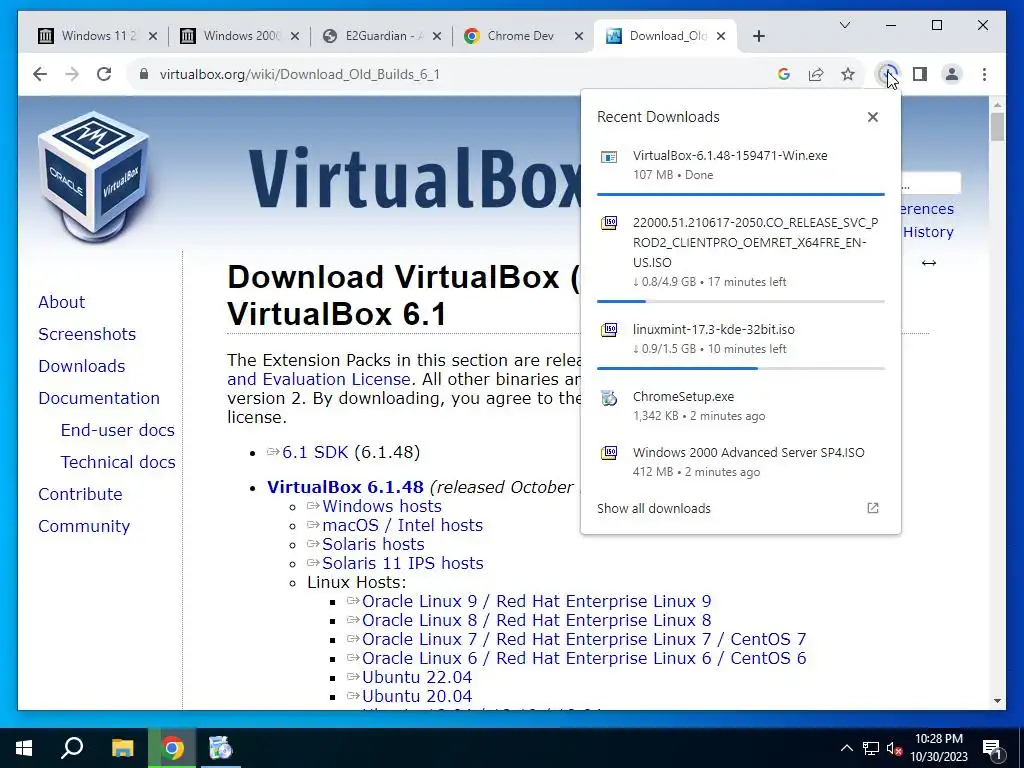Click the muted volume tray icon
The width and height of the screenshot is (1024, 768).
tap(894, 748)
